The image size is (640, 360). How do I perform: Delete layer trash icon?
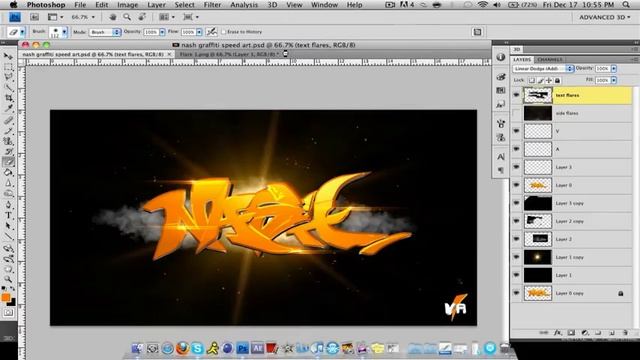[x=625, y=333]
